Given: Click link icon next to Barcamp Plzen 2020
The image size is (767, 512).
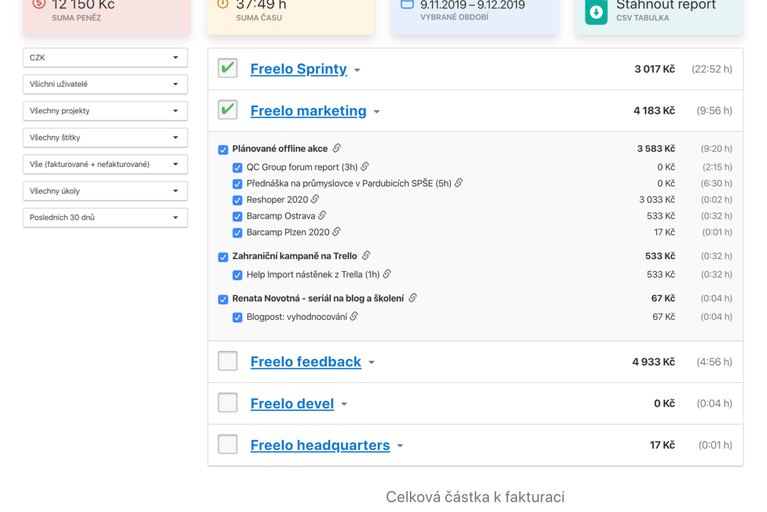Looking at the screenshot, I should pyautogui.click(x=336, y=232).
